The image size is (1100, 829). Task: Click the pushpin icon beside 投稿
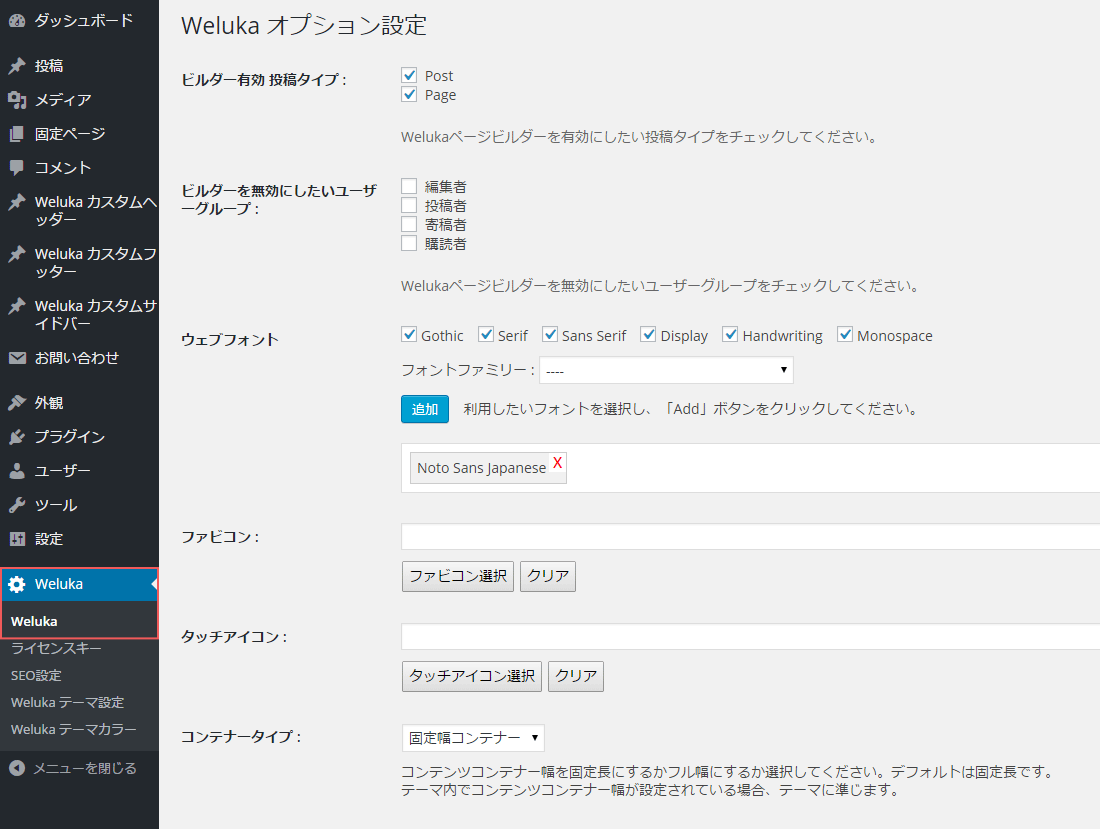[17, 66]
